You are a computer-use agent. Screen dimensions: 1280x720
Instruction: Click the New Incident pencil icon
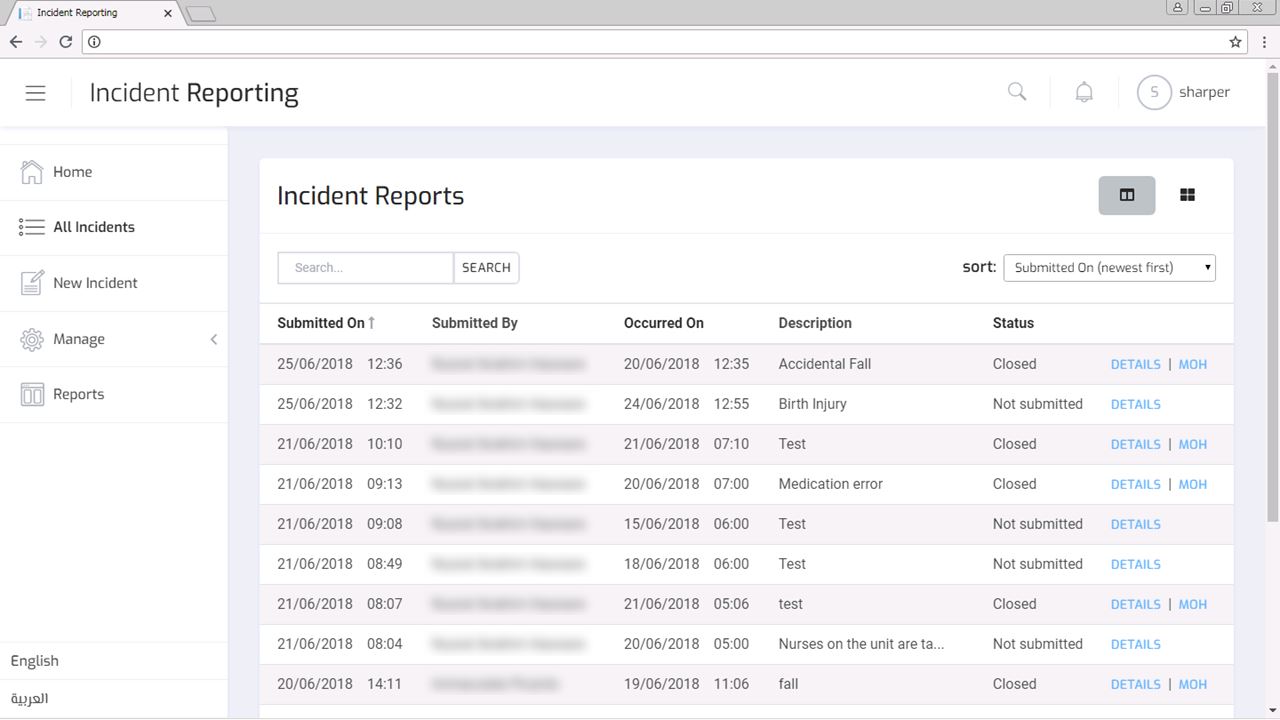[32, 283]
